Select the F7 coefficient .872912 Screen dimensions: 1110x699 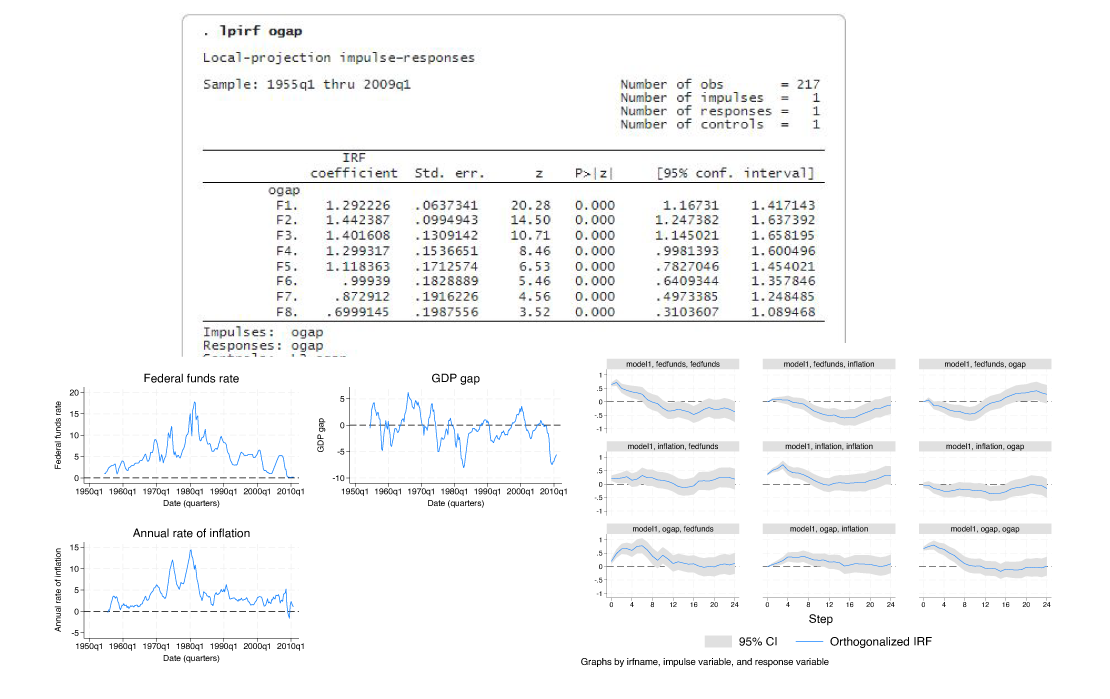point(362,296)
